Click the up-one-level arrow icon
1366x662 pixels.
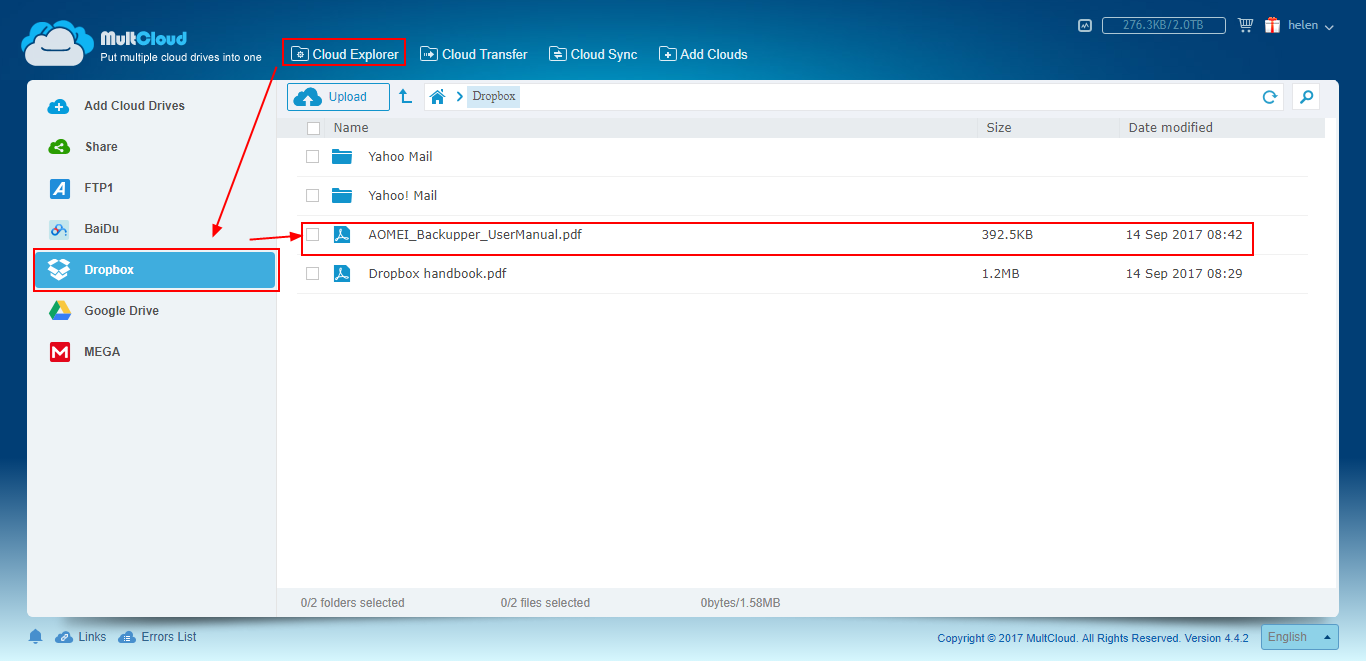(405, 97)
